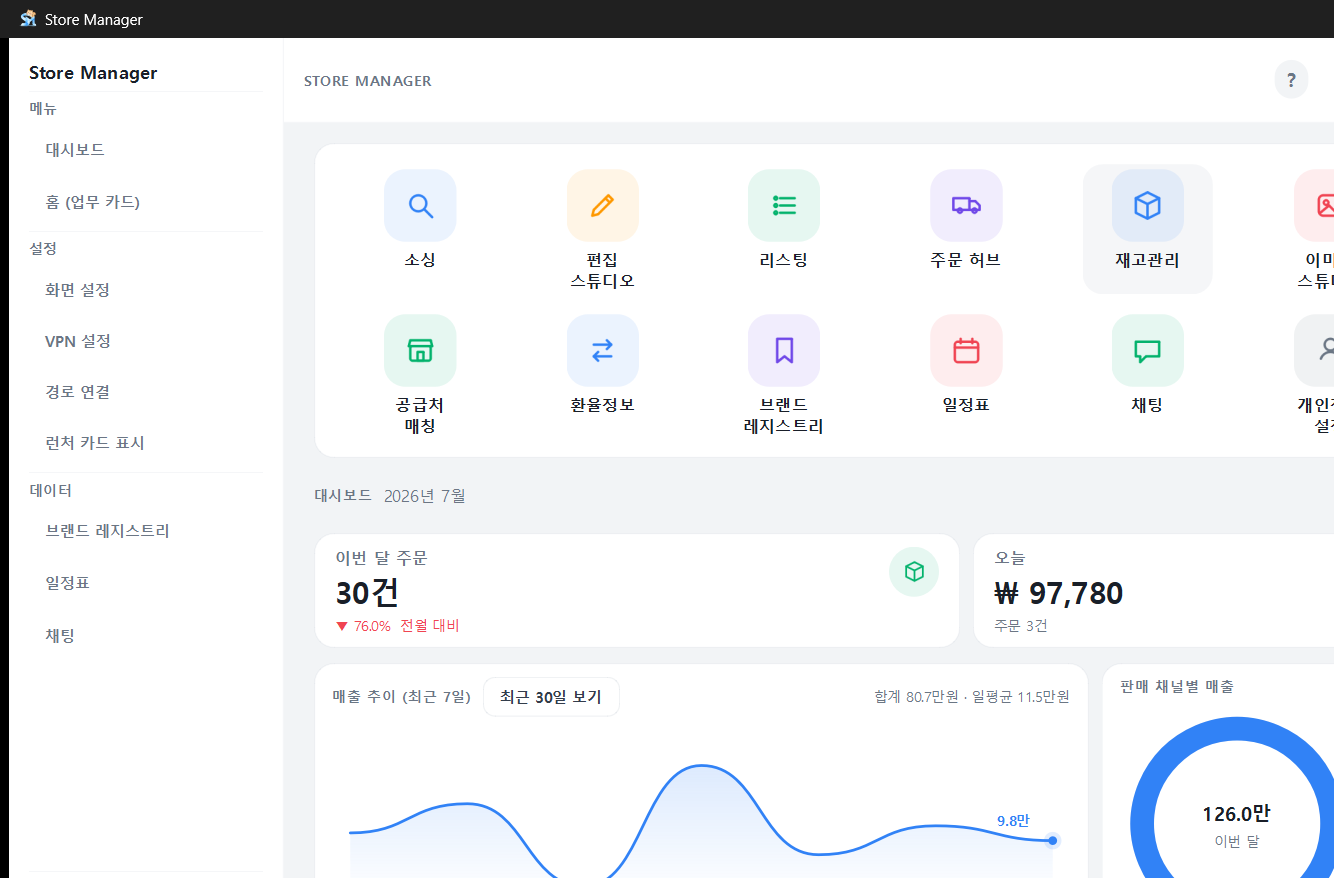Open 주문 허브 truck icon

point(966,206)
